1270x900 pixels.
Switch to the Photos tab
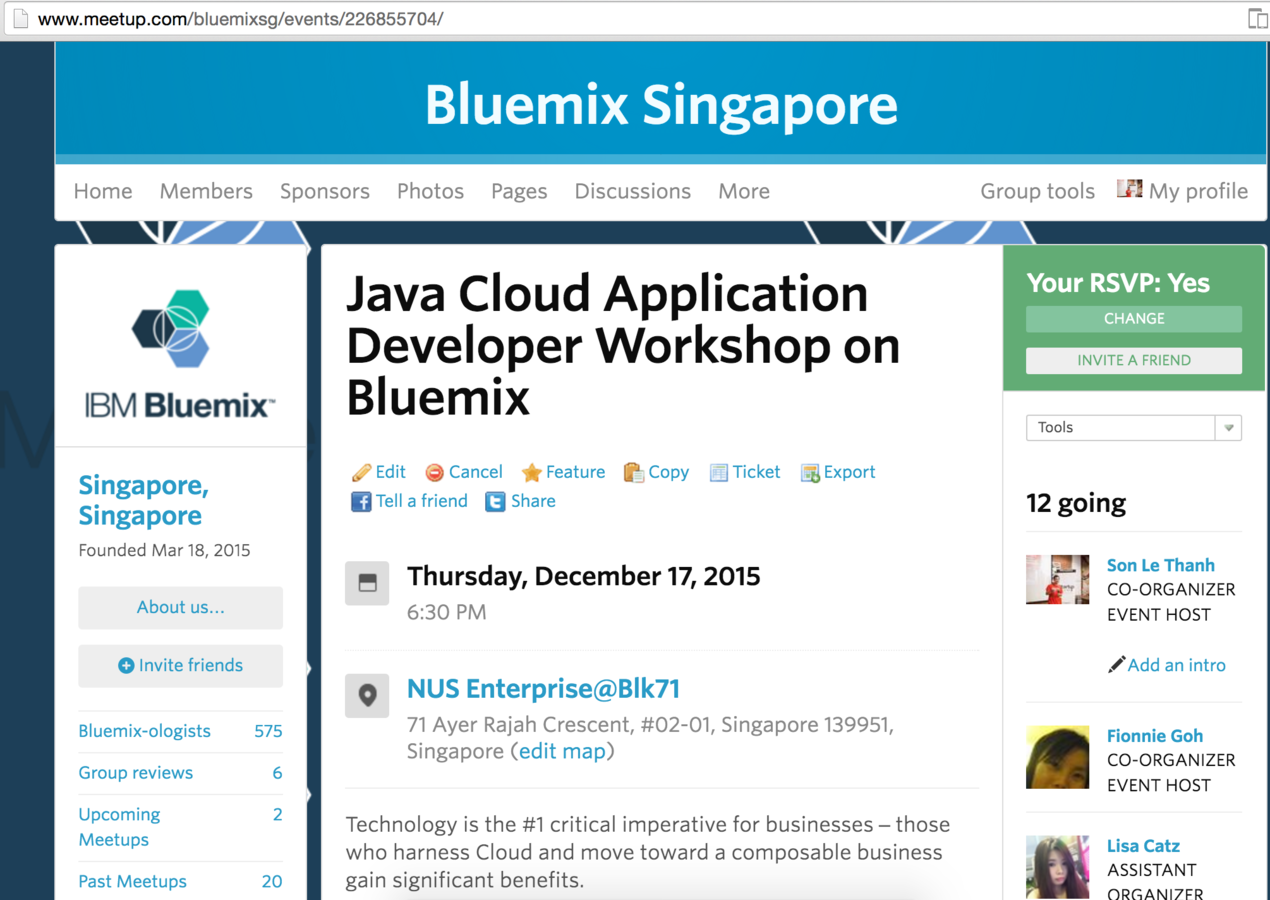click(430, 191)
